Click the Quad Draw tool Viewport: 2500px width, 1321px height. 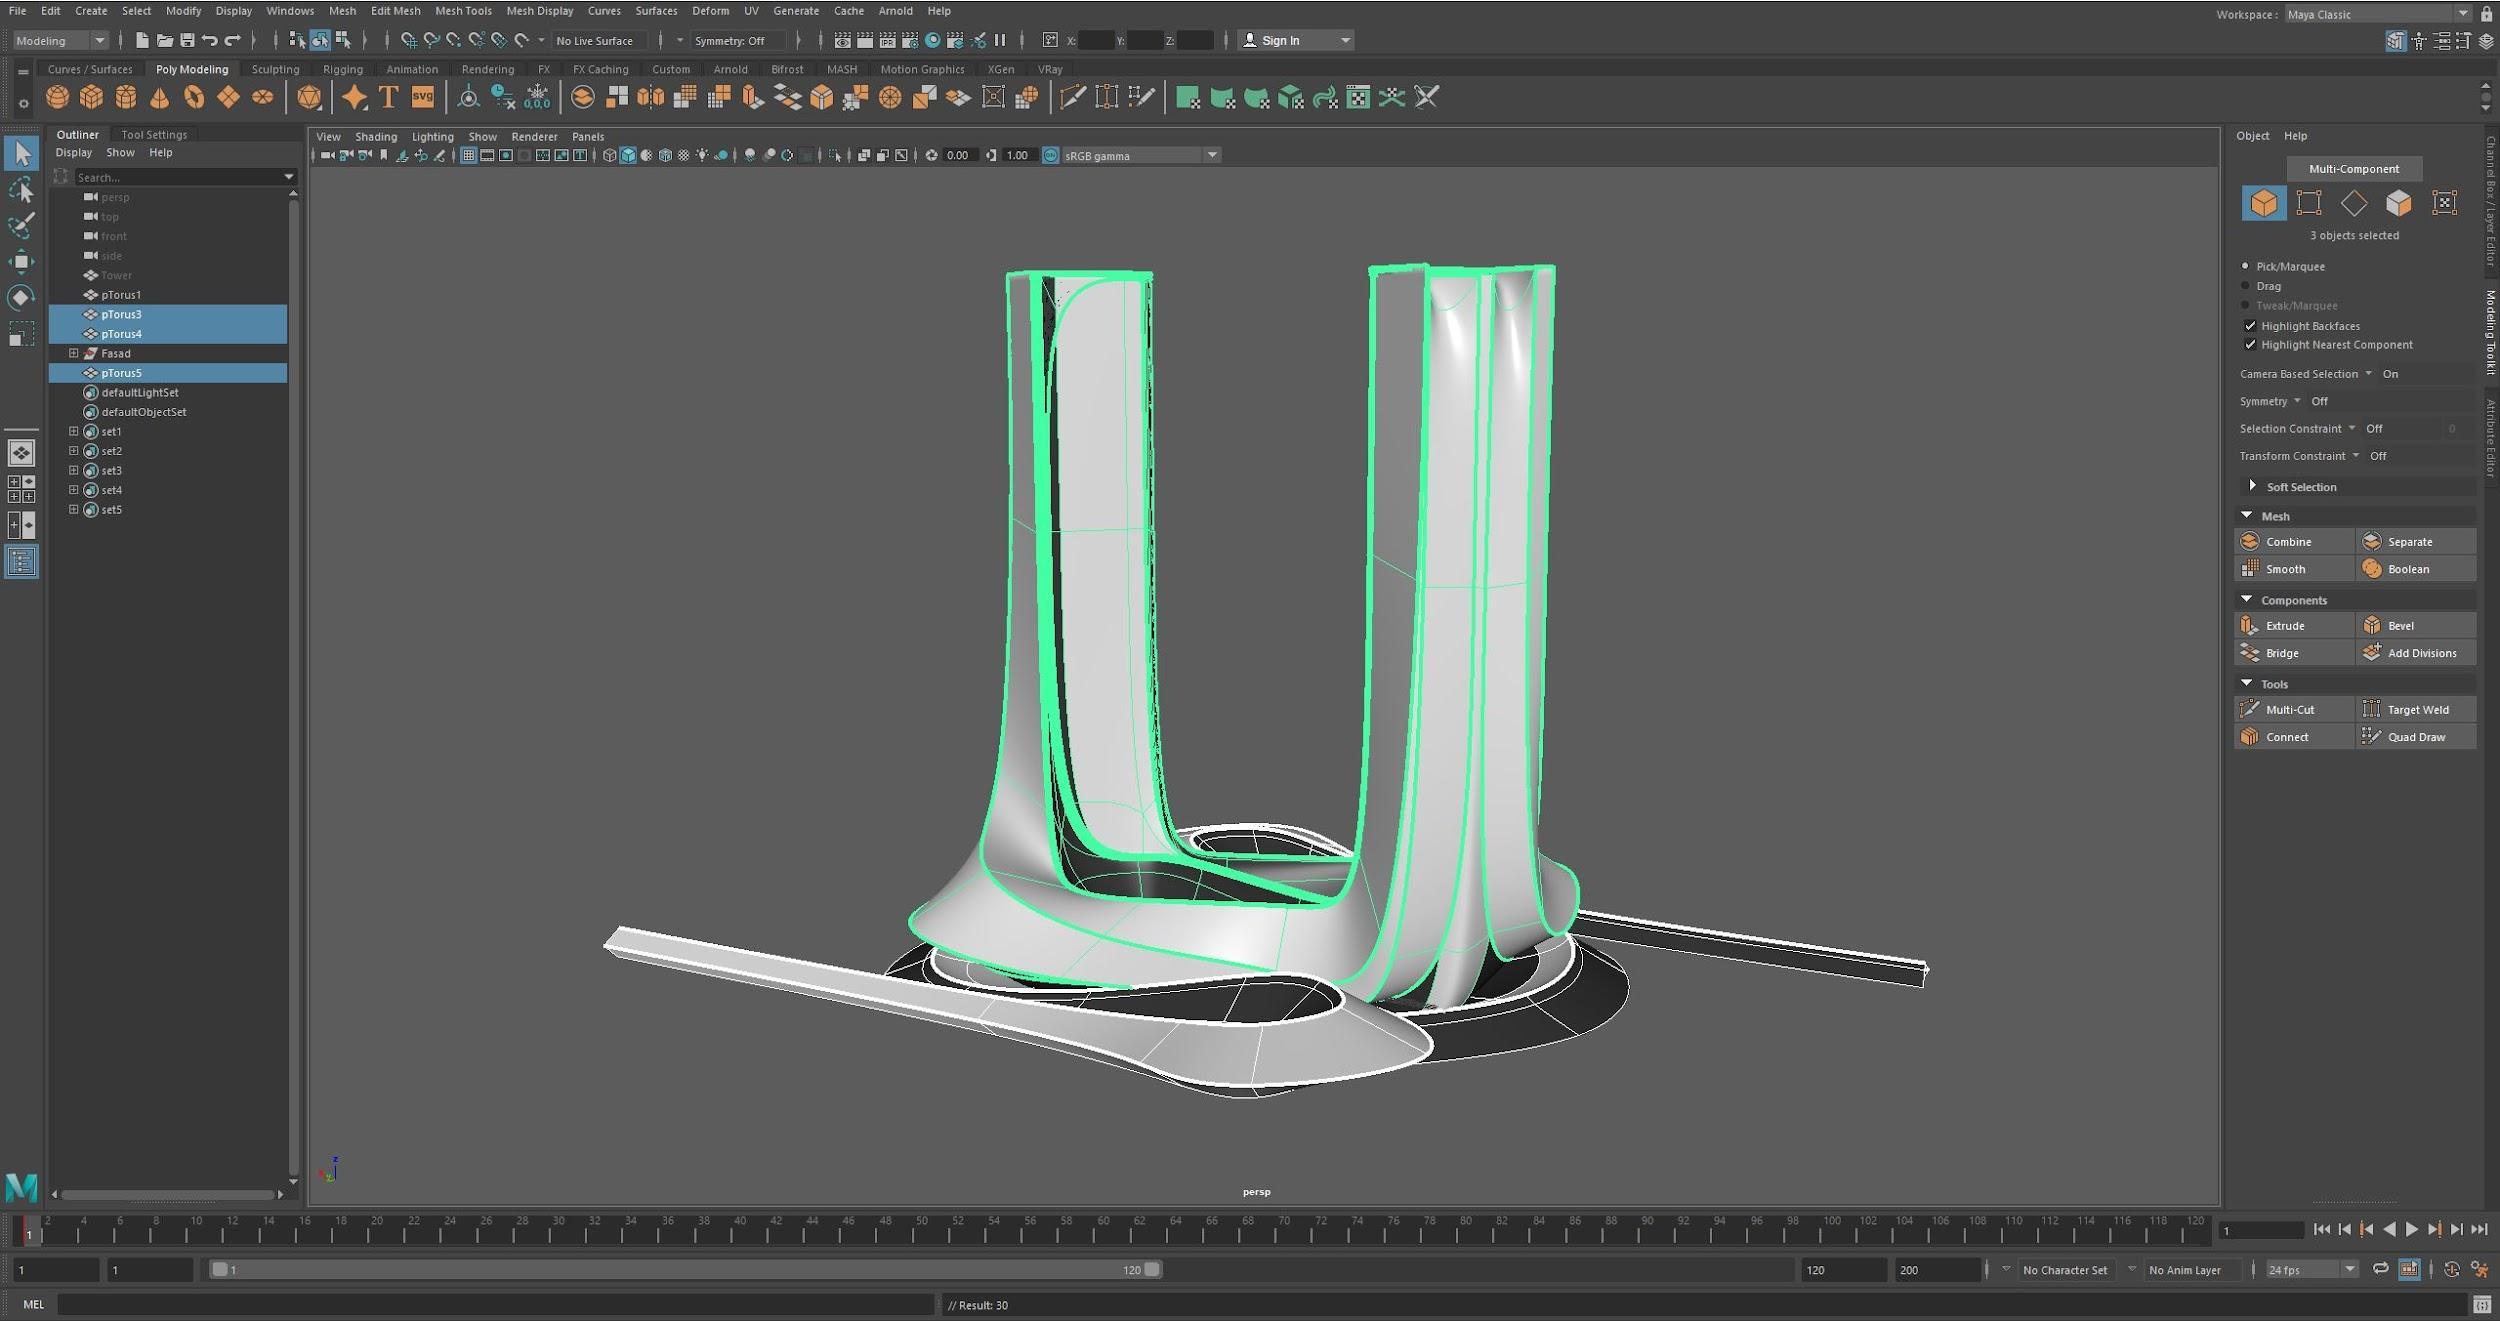tap(2415, 737)
